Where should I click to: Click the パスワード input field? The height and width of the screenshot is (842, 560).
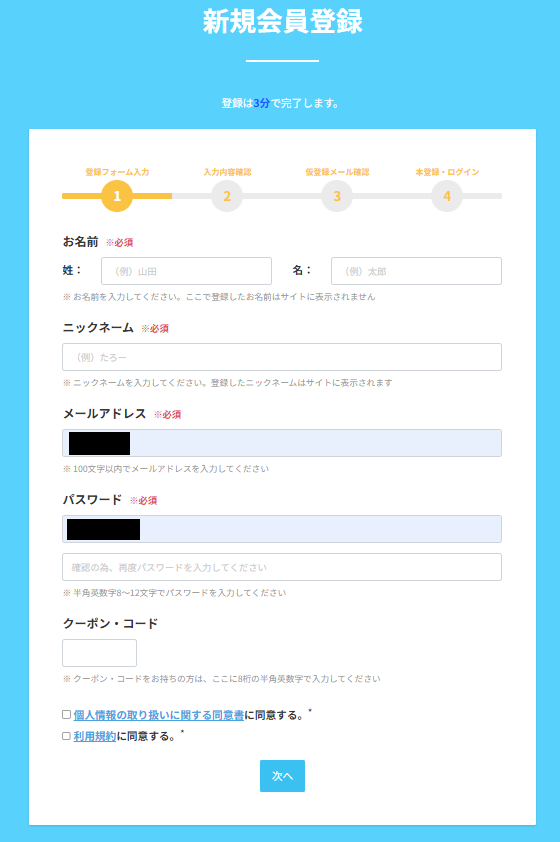point(282,529)
